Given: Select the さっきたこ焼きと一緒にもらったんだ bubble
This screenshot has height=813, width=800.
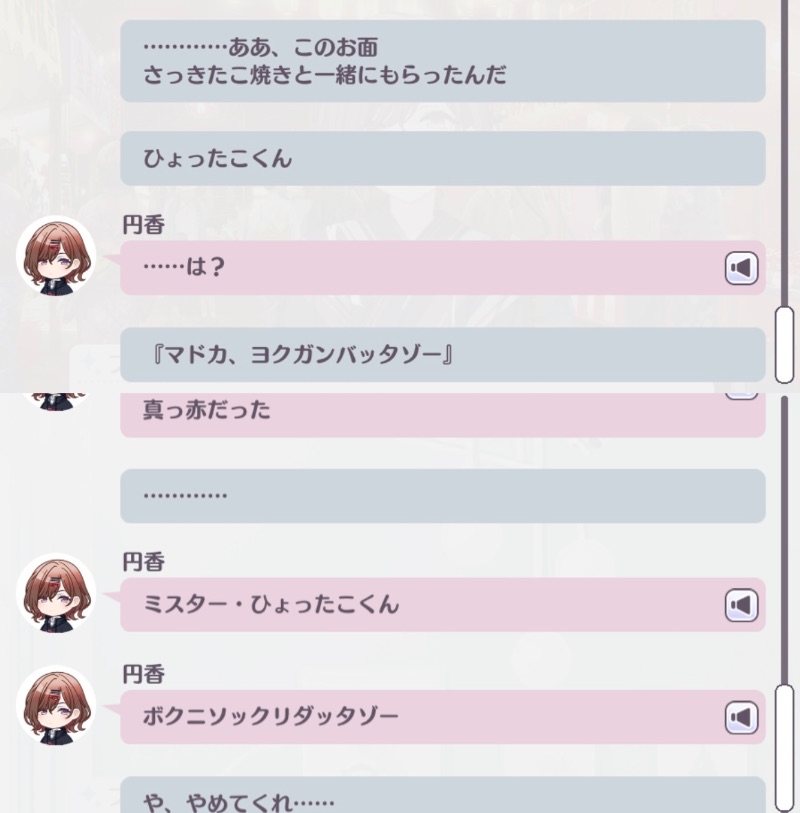Looking at the screenshot, I should (x=443, y=61).
